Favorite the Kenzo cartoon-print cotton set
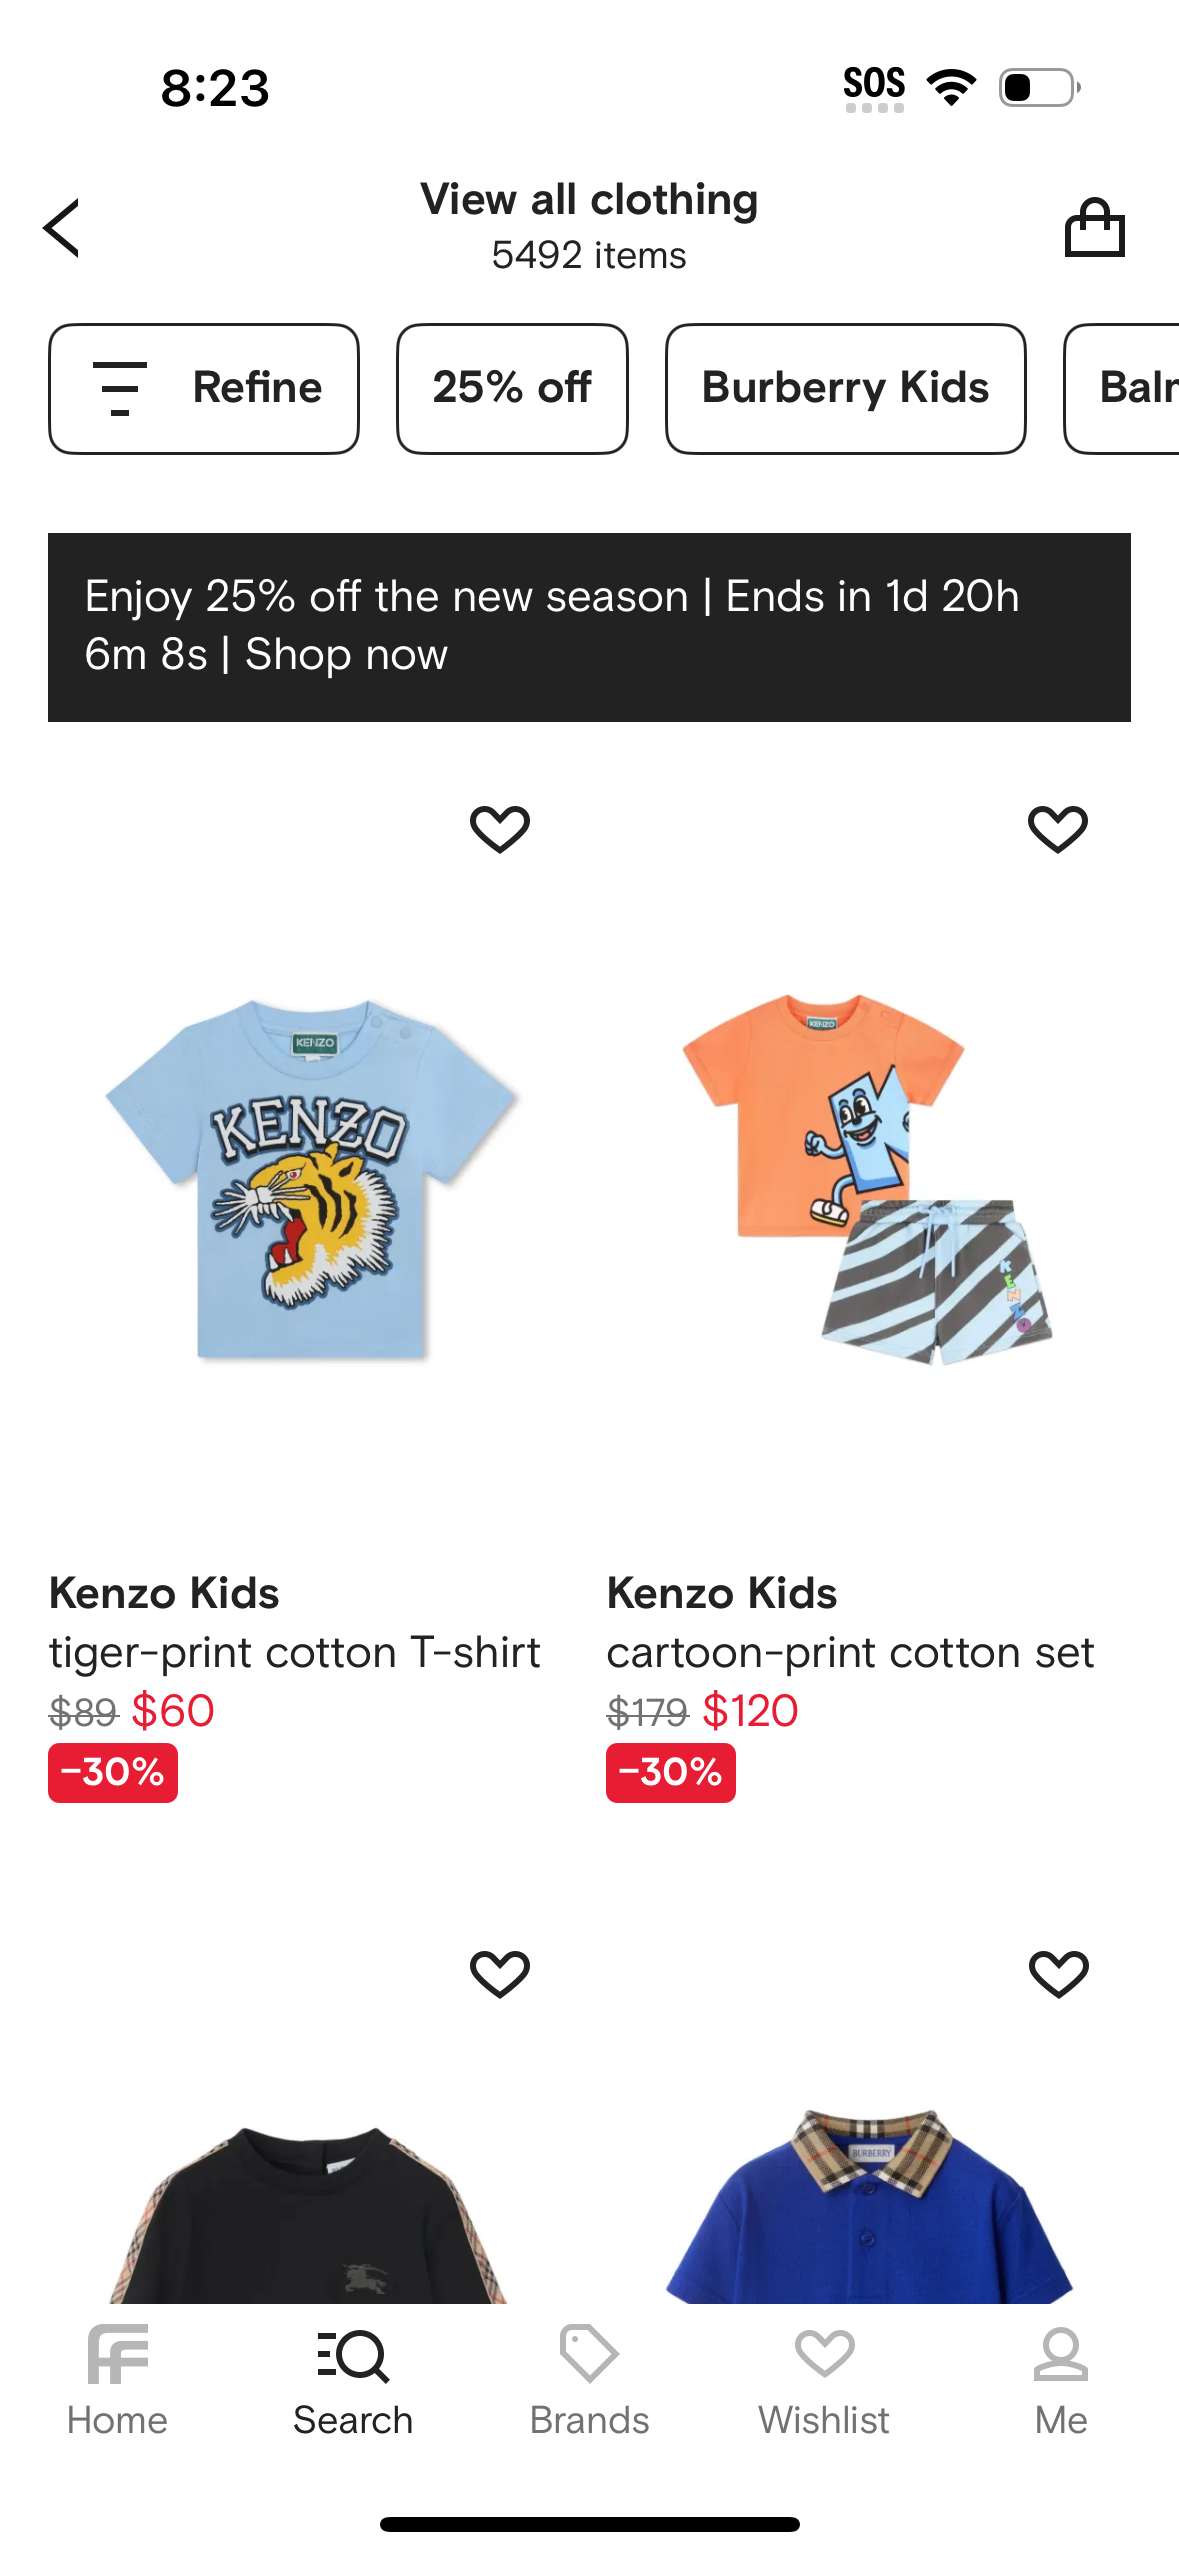1179x2556 pixels. (x=1057, y=829)
